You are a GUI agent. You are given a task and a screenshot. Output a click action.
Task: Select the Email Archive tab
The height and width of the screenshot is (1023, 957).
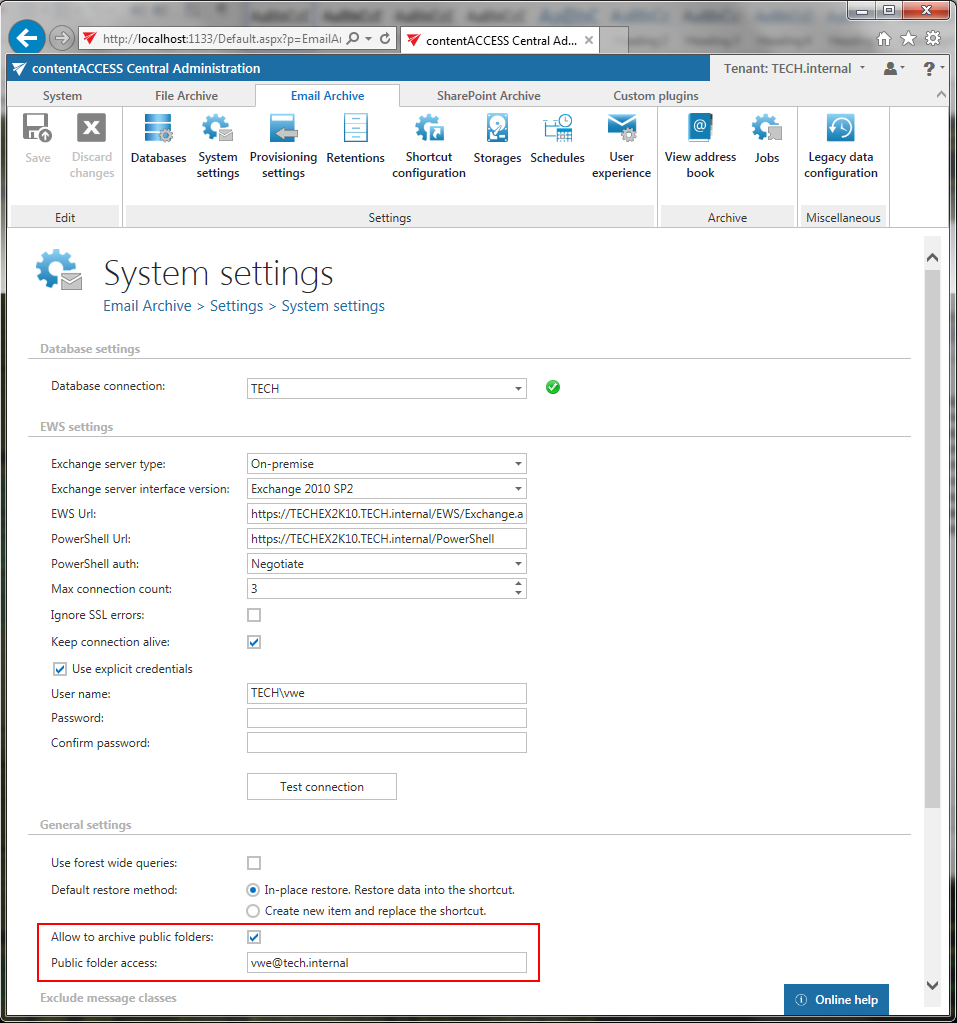[327, 96]
